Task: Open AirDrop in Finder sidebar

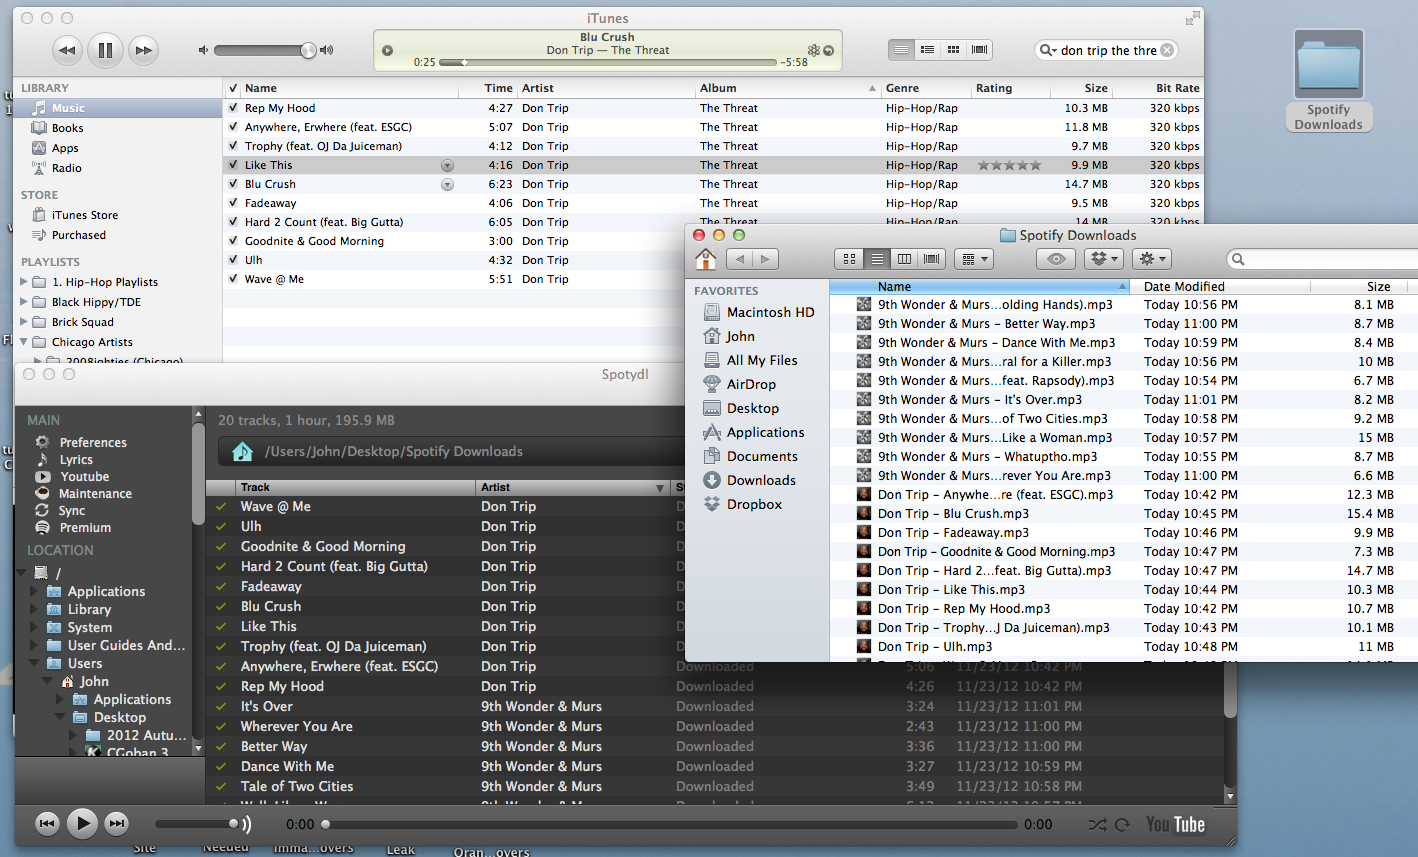Action: pyautogui.click(x=751, y=384)
